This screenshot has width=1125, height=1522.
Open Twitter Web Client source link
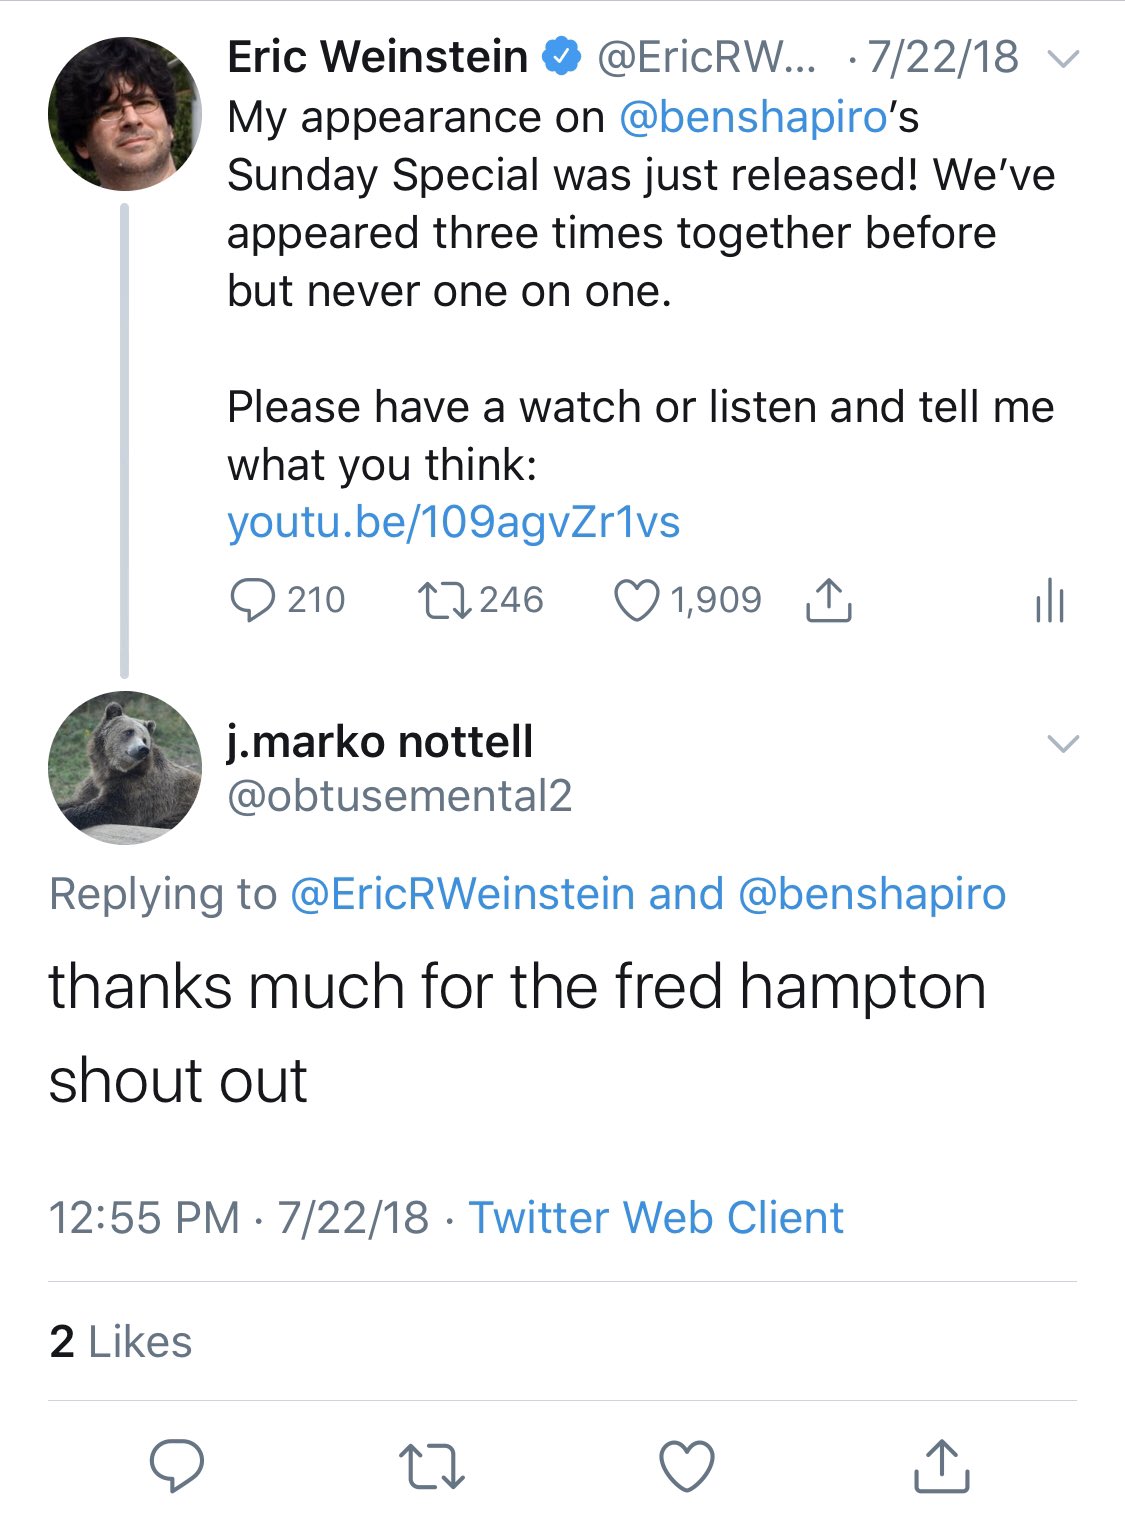tap(656, 1218)
